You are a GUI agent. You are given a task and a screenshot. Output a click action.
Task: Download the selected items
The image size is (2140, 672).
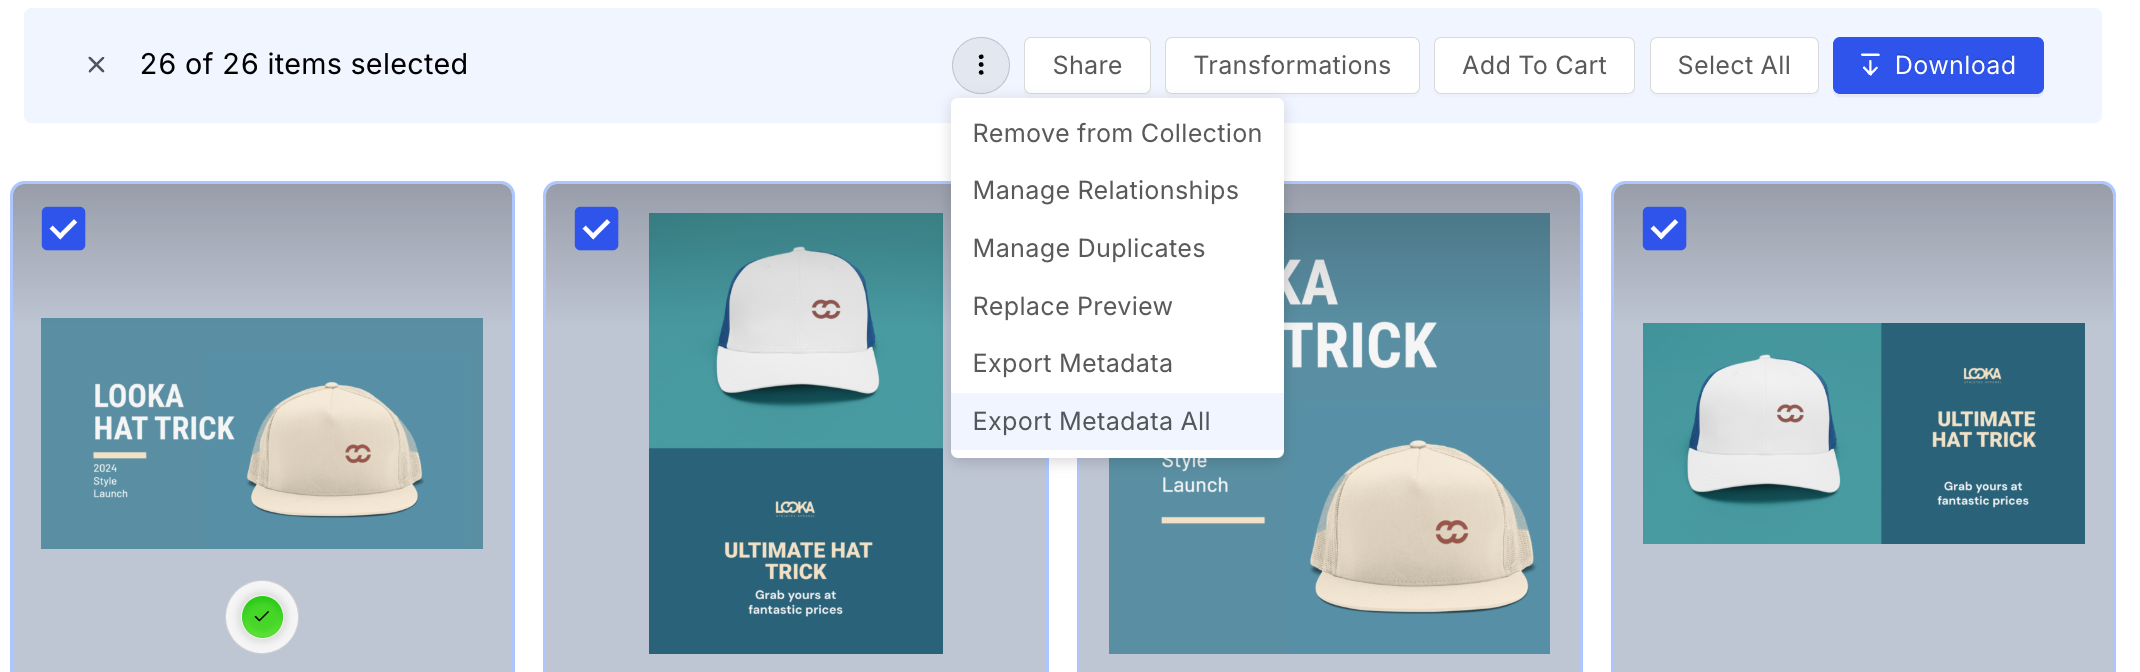(x=1937, y=65)
